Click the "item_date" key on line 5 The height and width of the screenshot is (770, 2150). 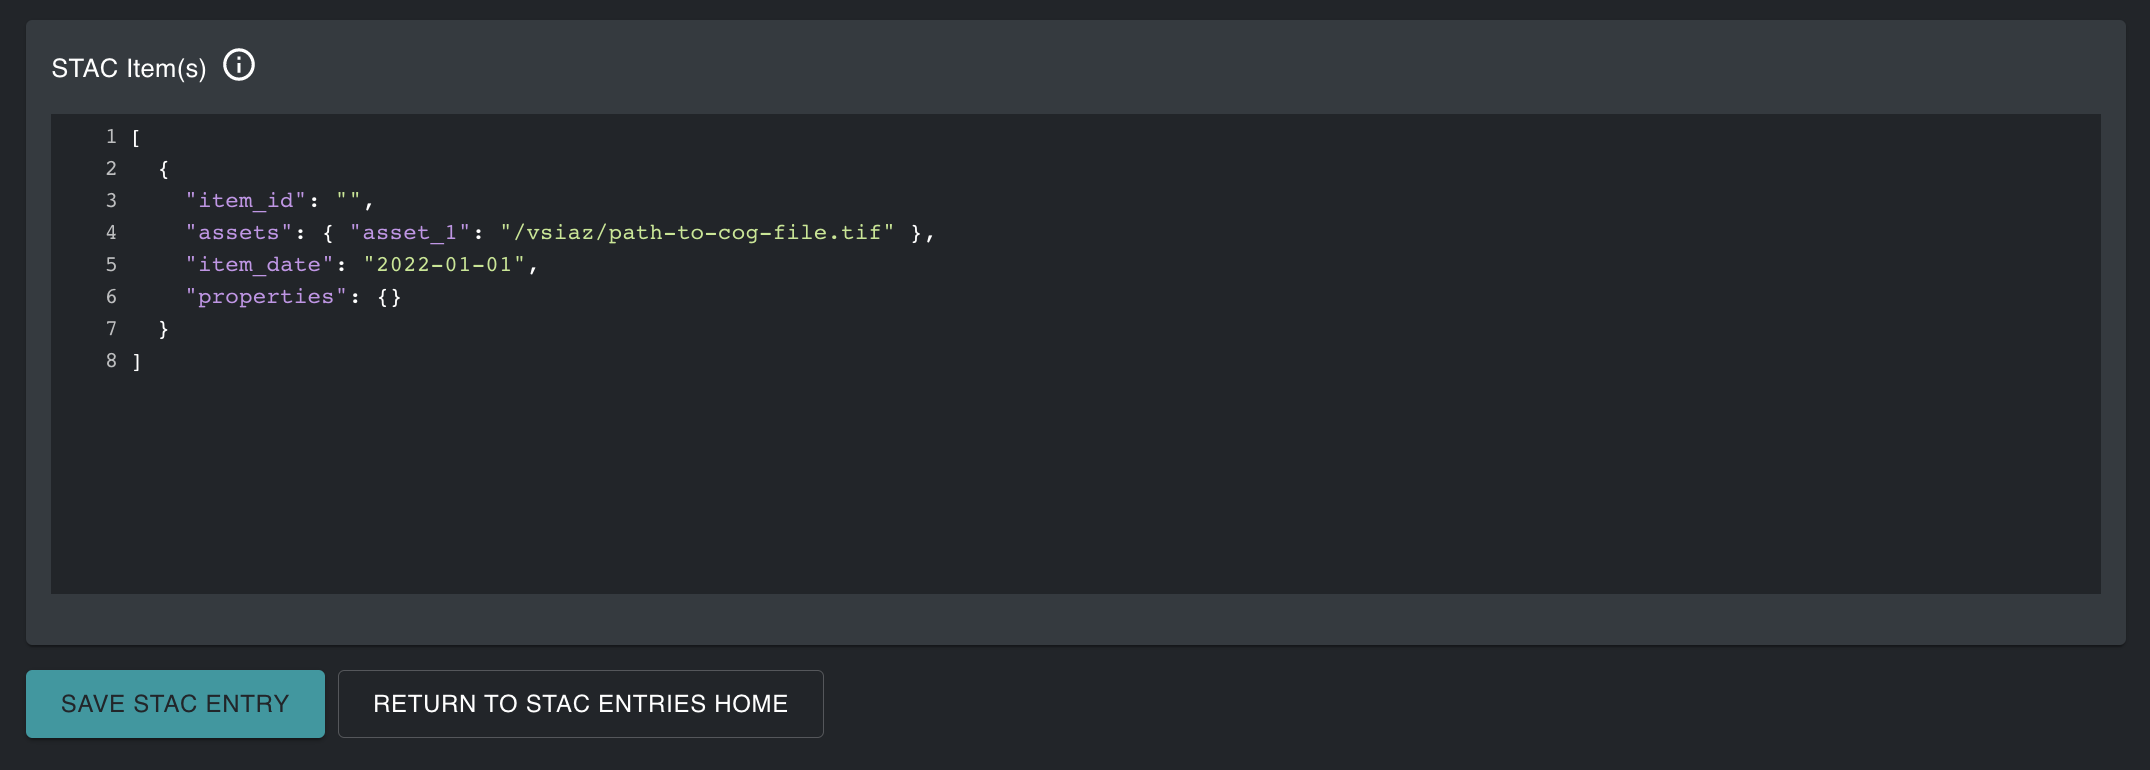259,265
